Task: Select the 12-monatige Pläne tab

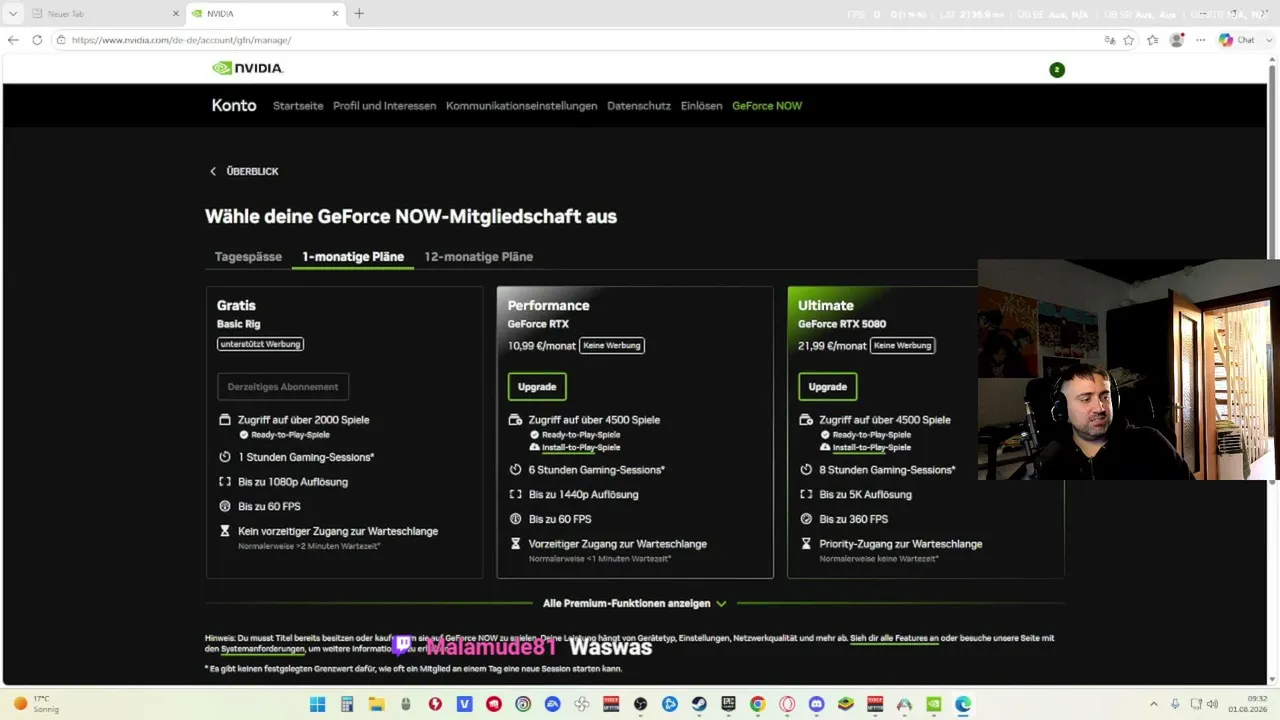Action: tap(478, 257)
